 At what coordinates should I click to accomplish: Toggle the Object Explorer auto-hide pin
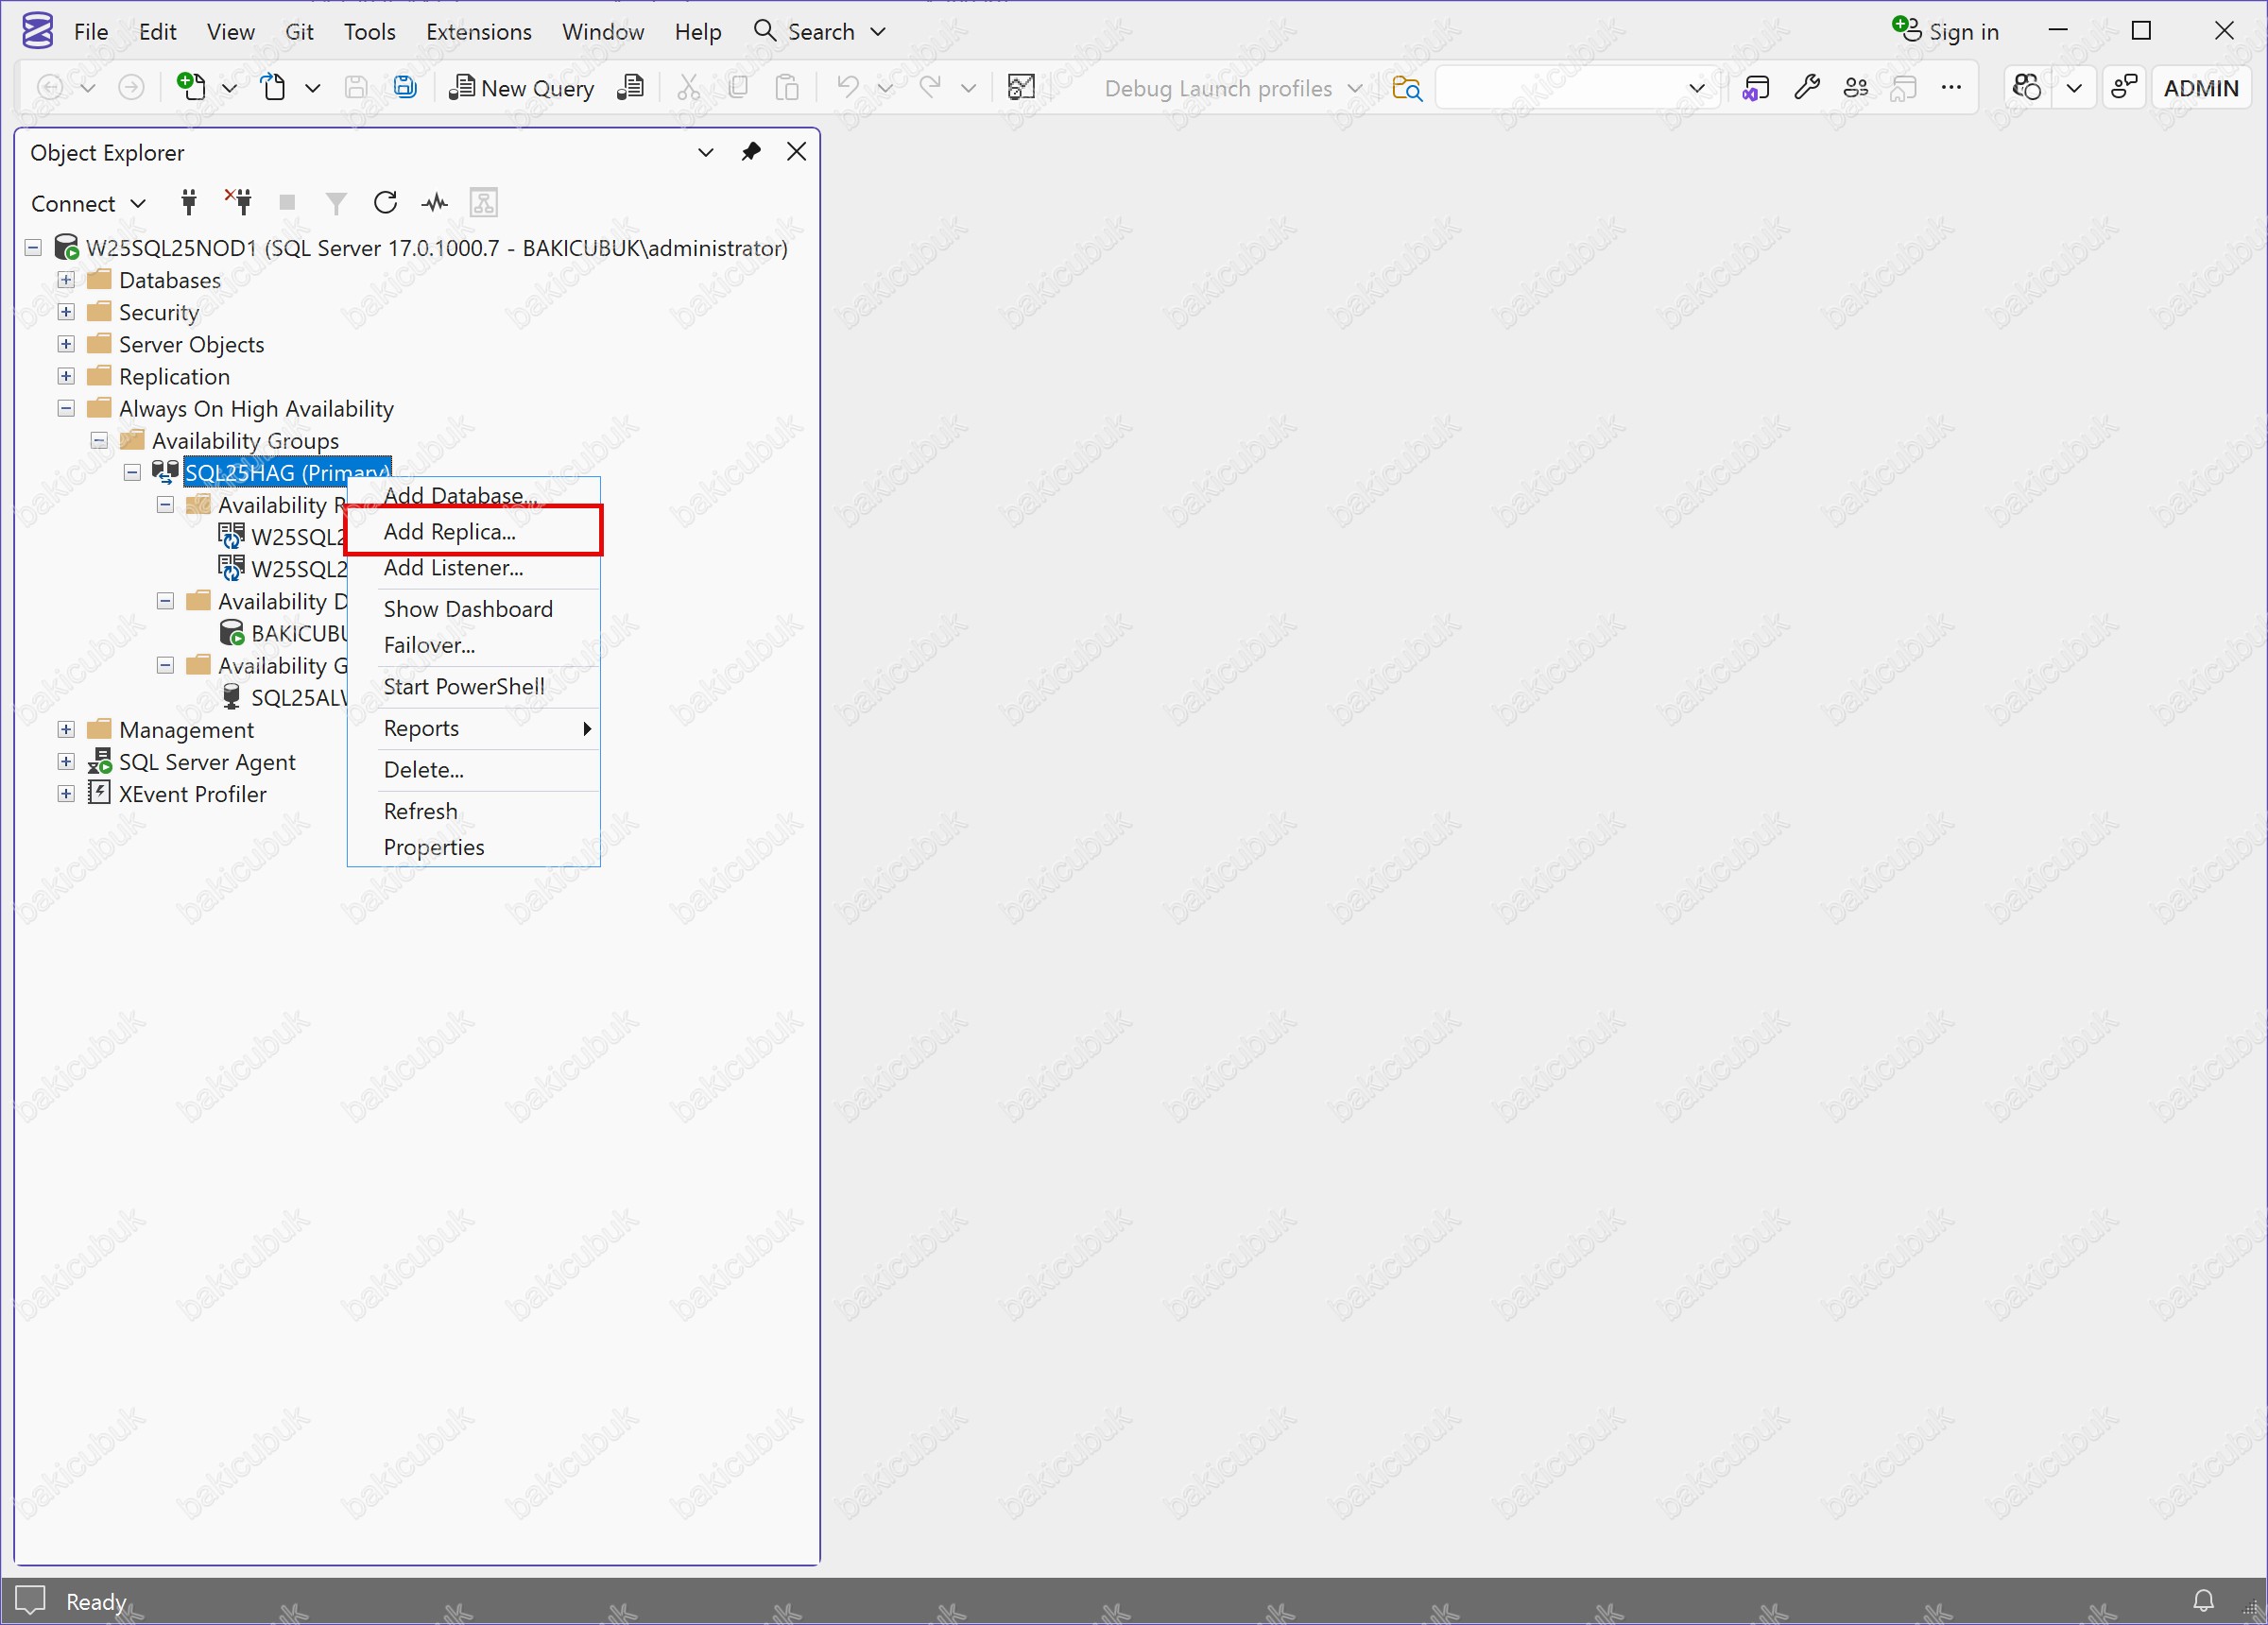point(750,152)
